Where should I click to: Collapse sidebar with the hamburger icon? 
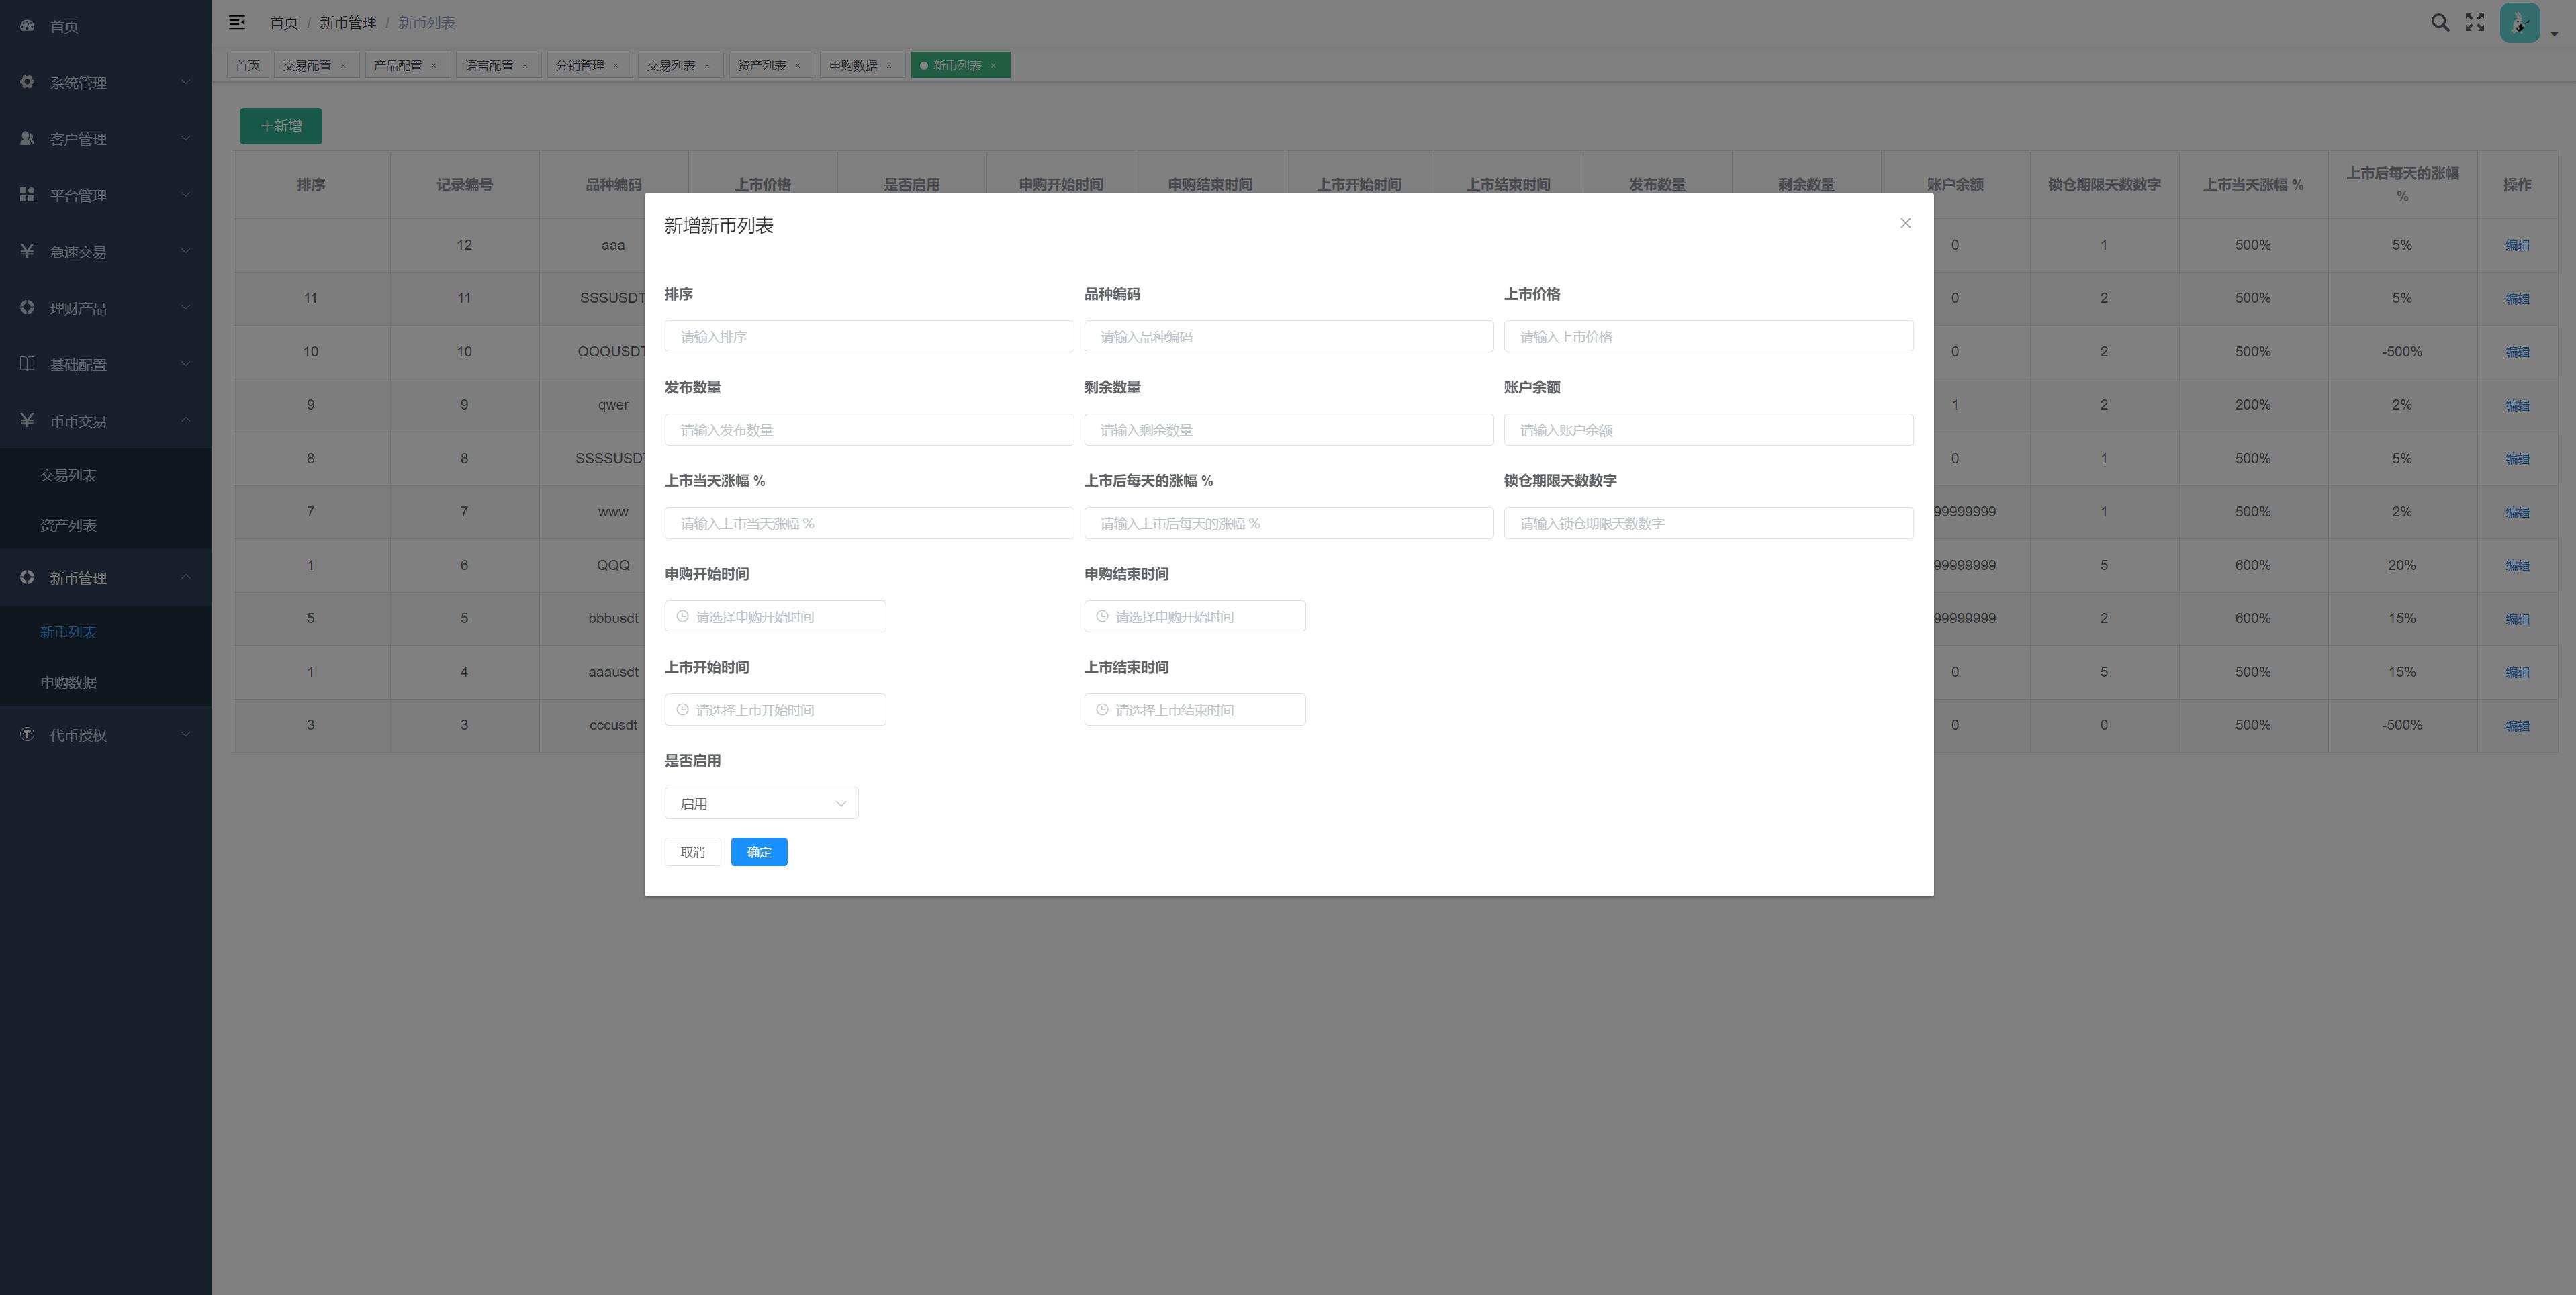point(237,22)
